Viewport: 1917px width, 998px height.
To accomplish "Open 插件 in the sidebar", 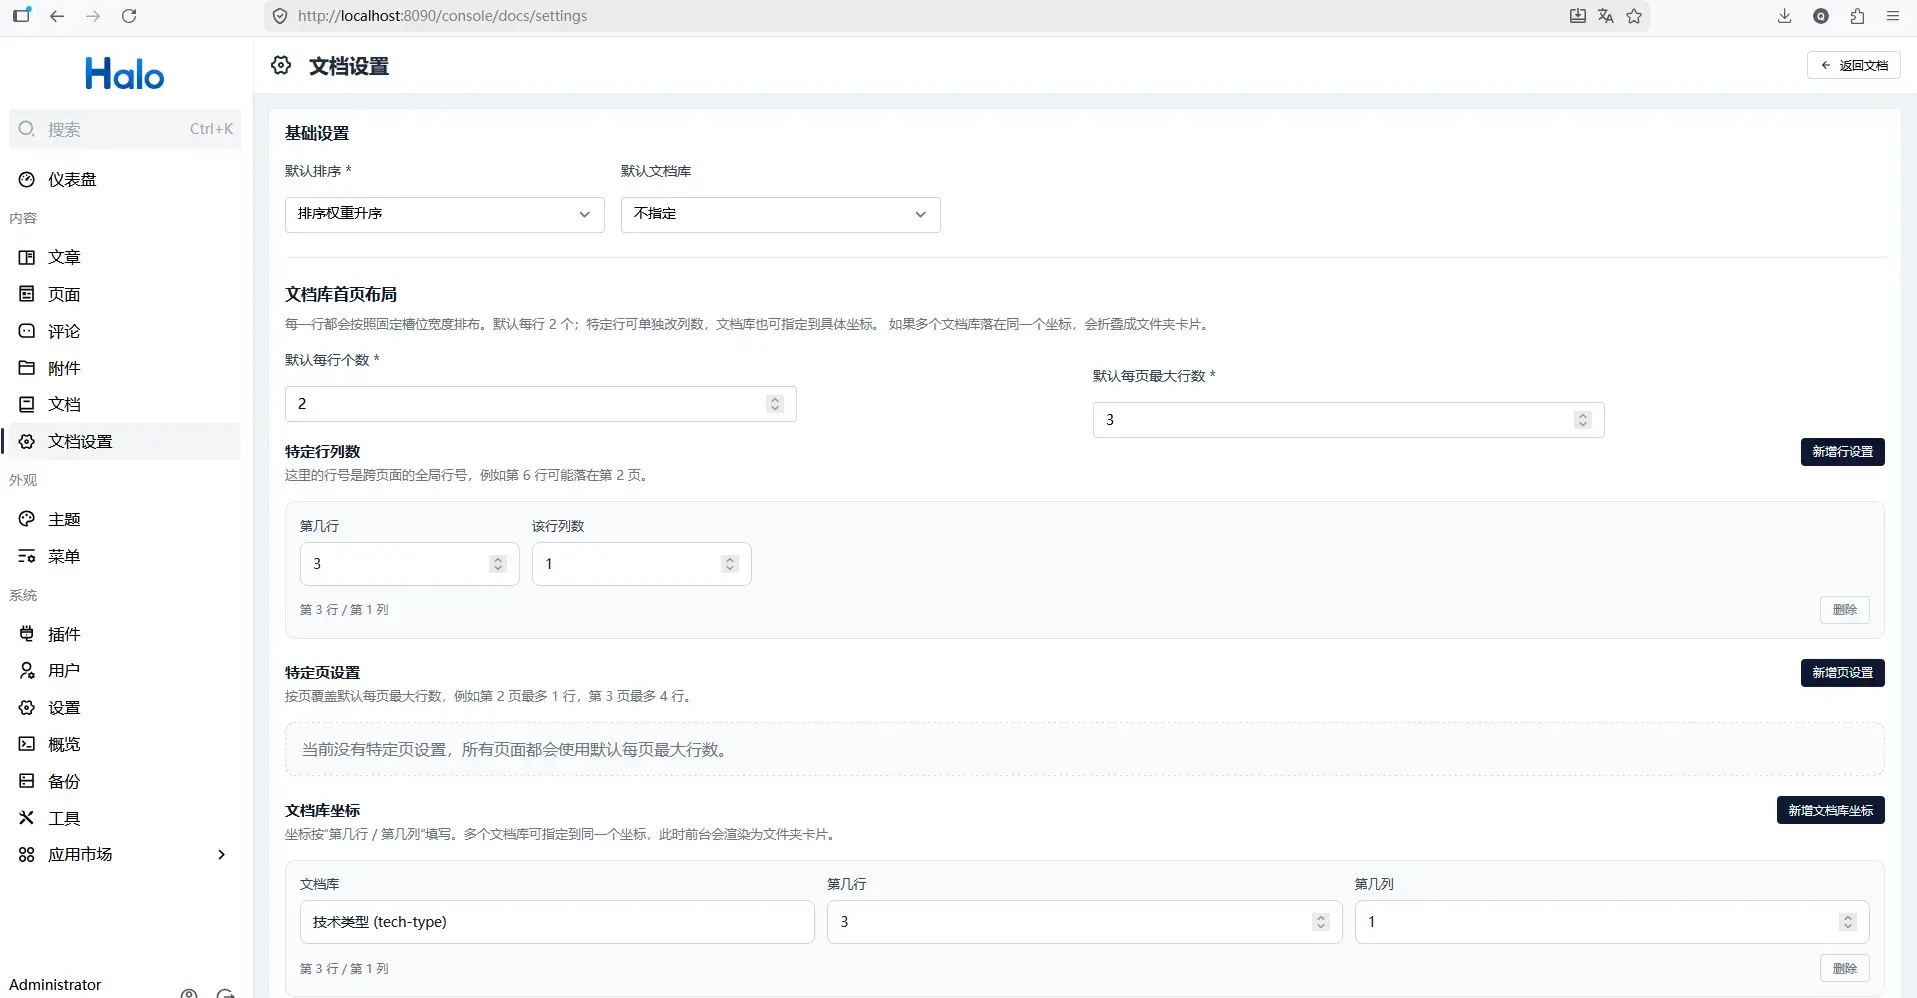I will click(x=123, y=634).
